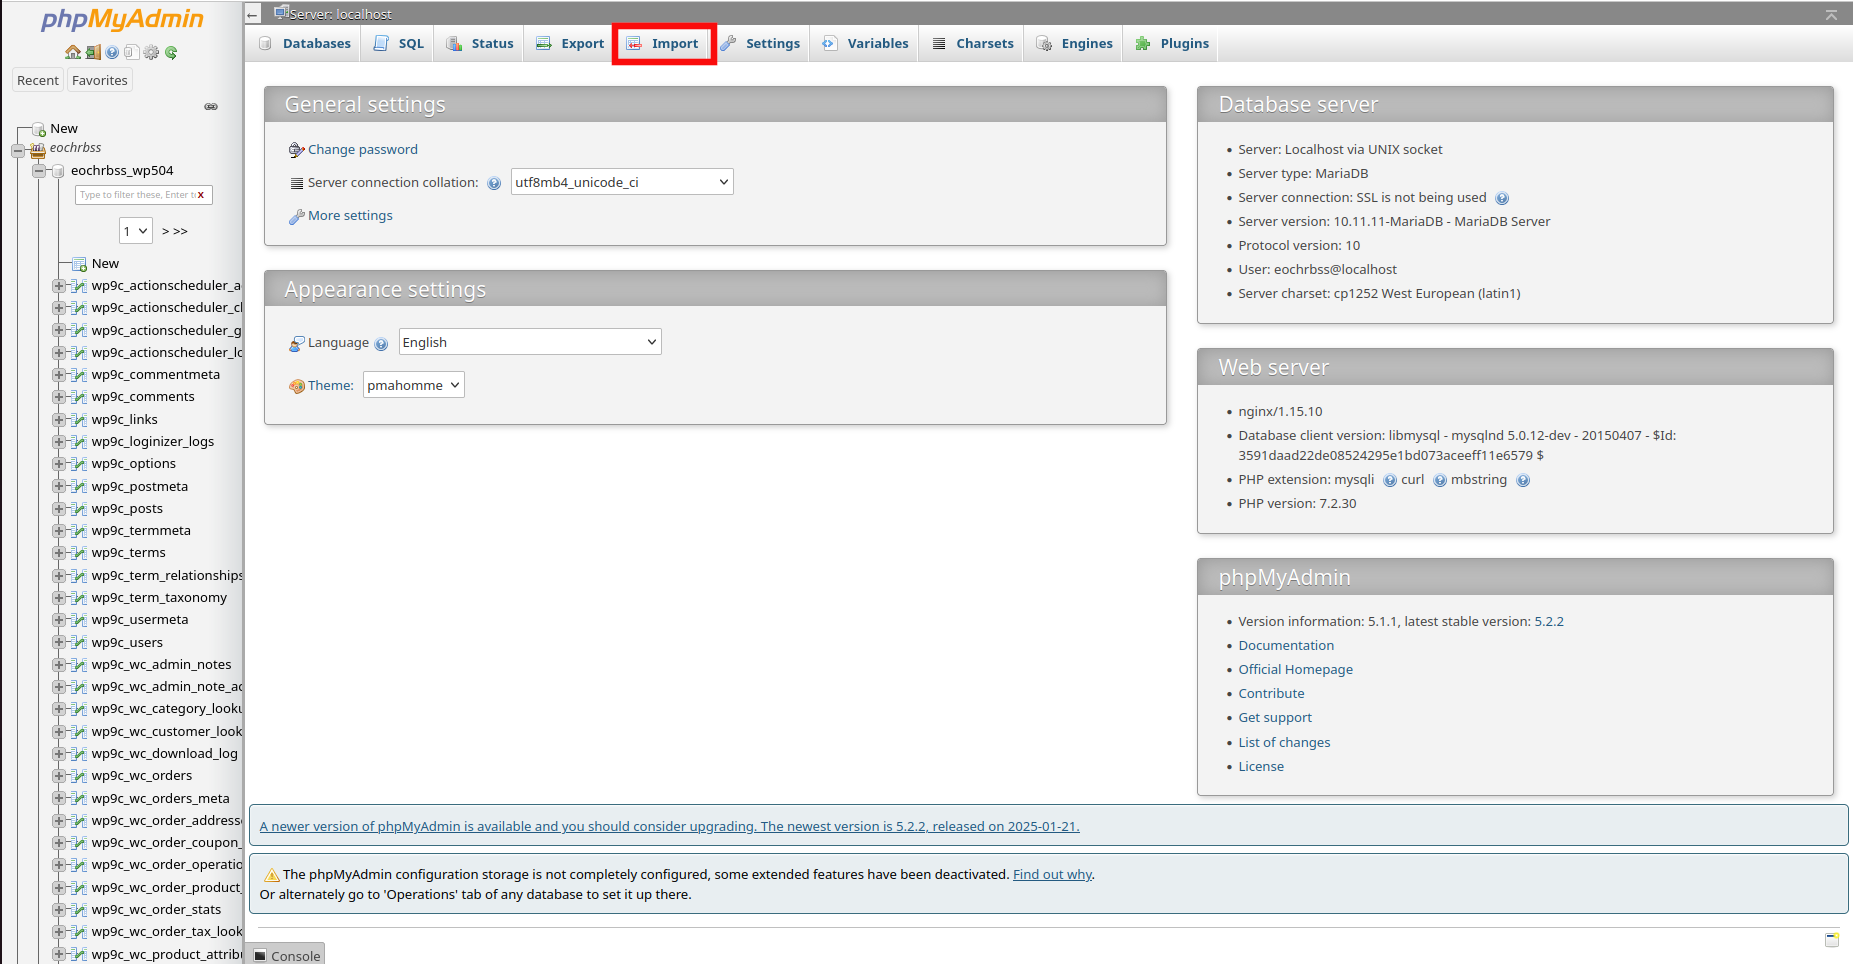Open the Theme dropdown showing pmahomme

coord(414,385)
